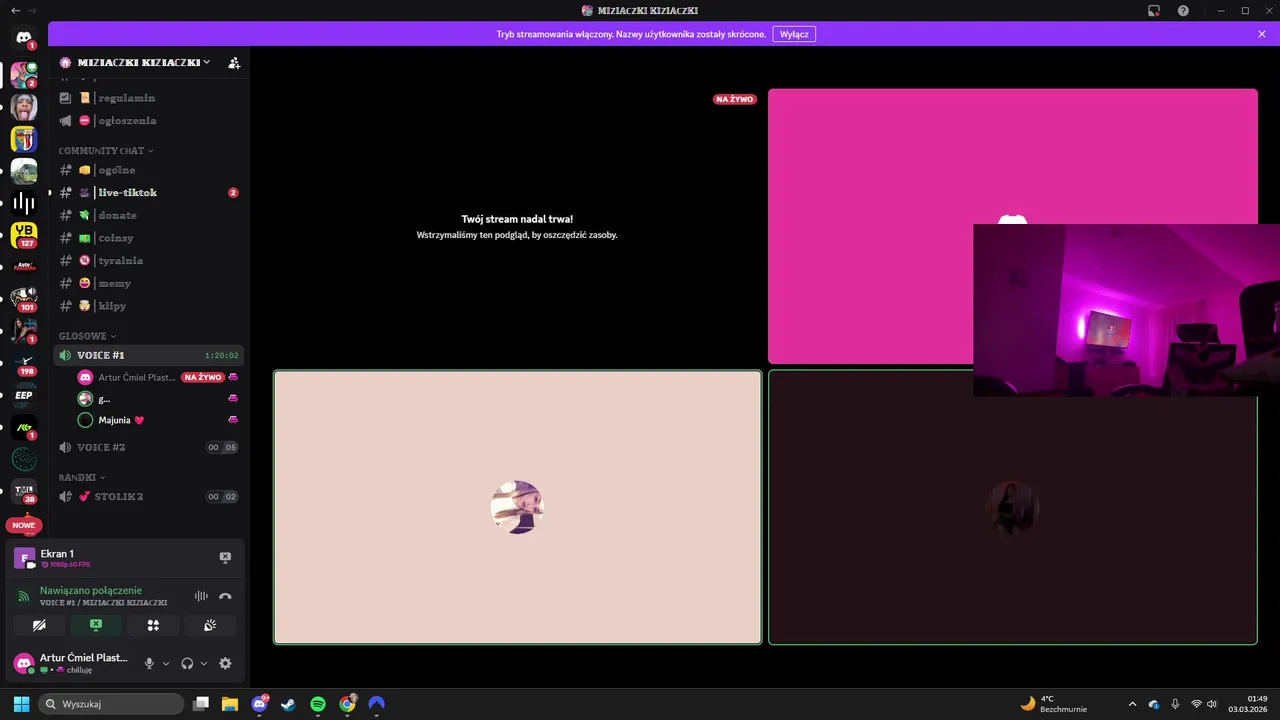The image size is (1280, 720).
Task: Disconnect from voice with the hang-up icon
Action: point(225,596)
